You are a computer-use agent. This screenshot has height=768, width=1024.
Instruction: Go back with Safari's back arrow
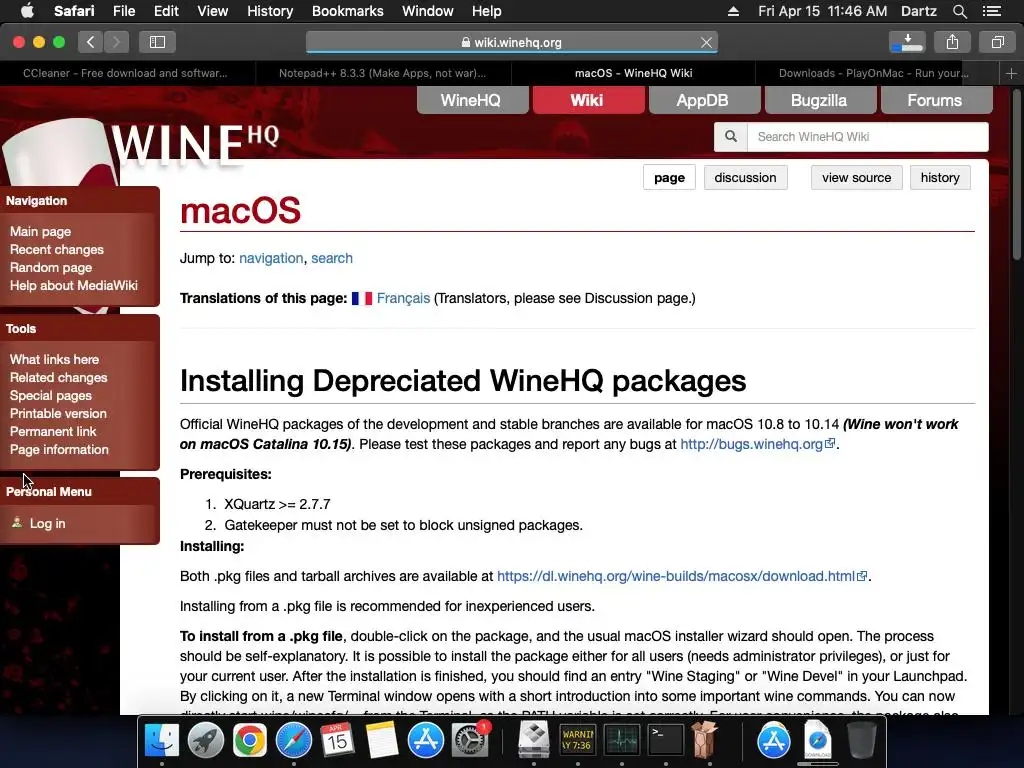(90, 42)
